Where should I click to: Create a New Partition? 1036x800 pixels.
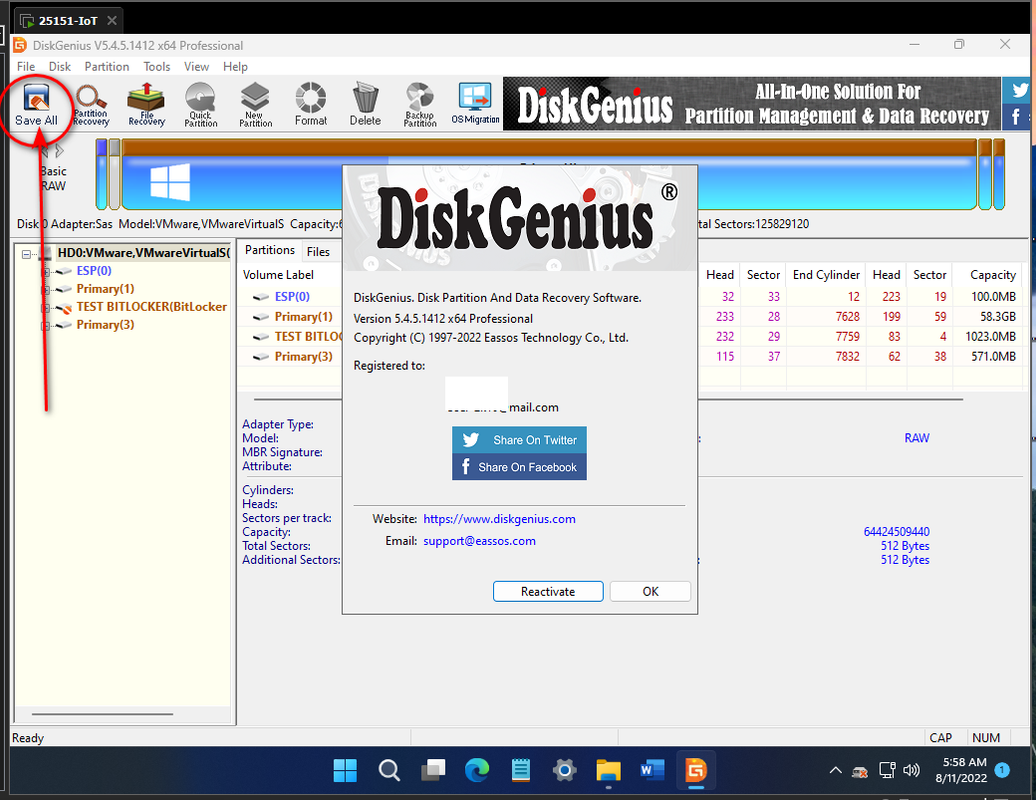click(255, 104)
